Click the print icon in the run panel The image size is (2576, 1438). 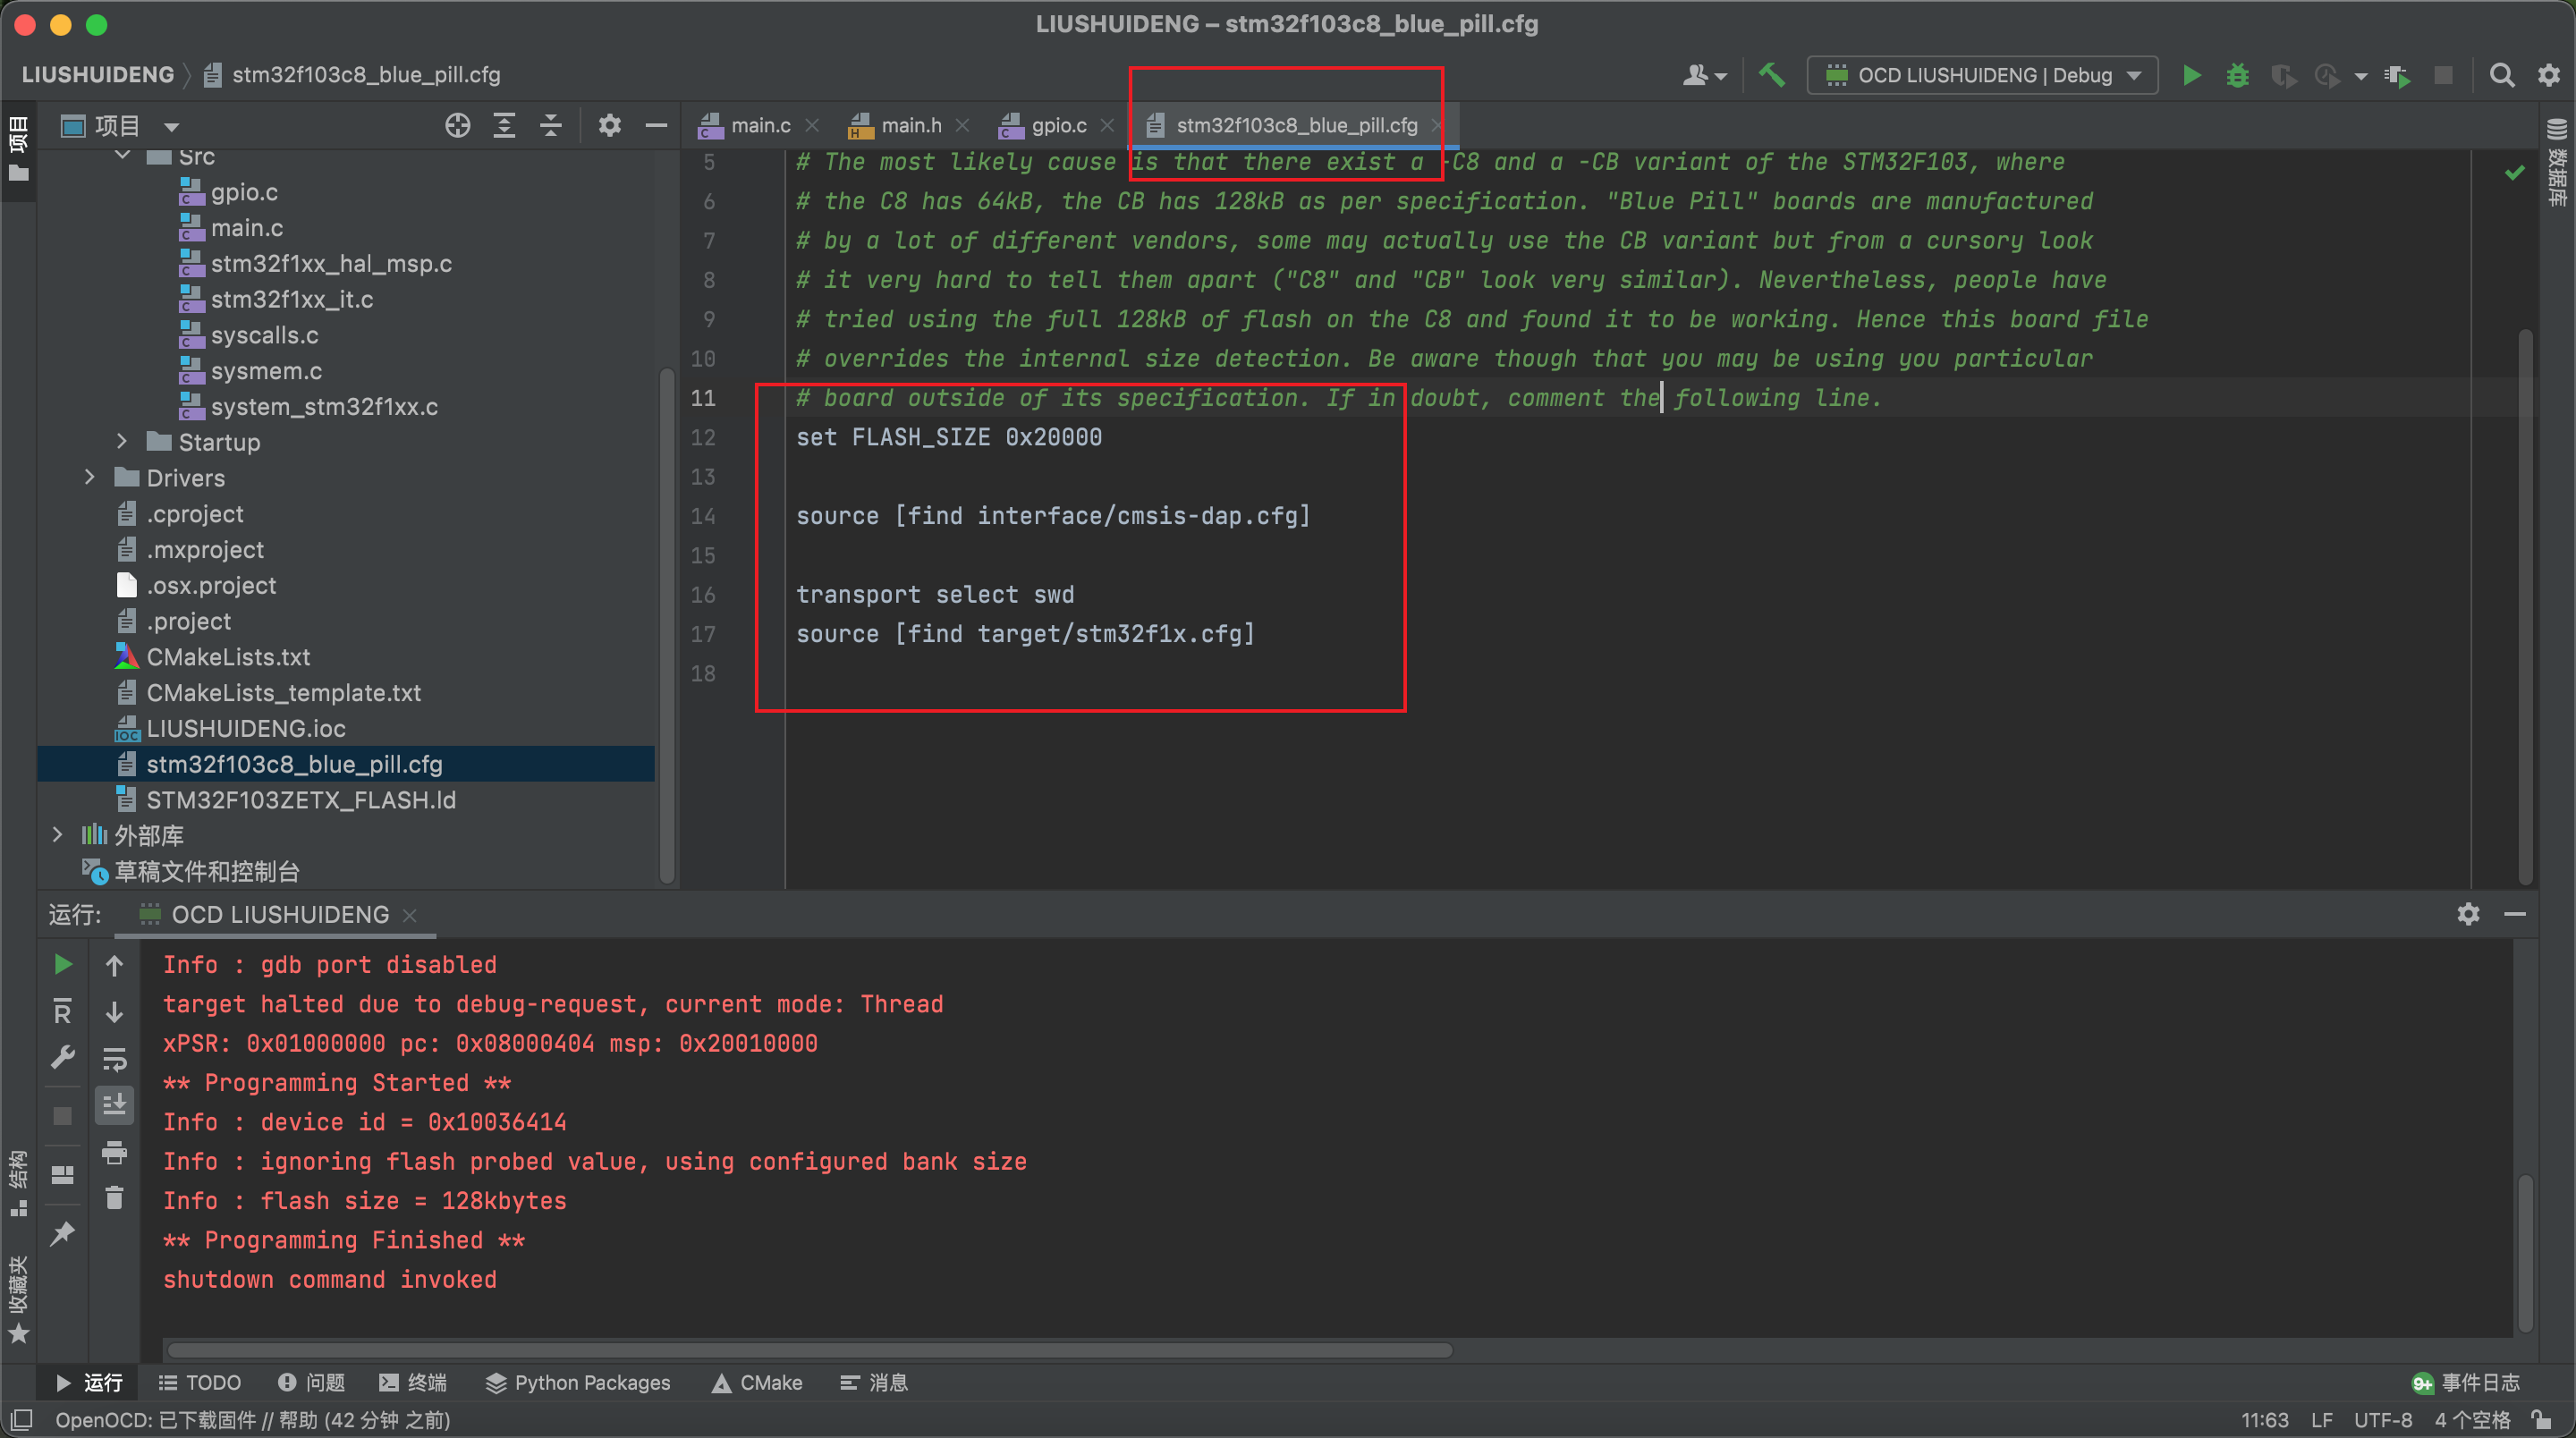[115, 1152]
